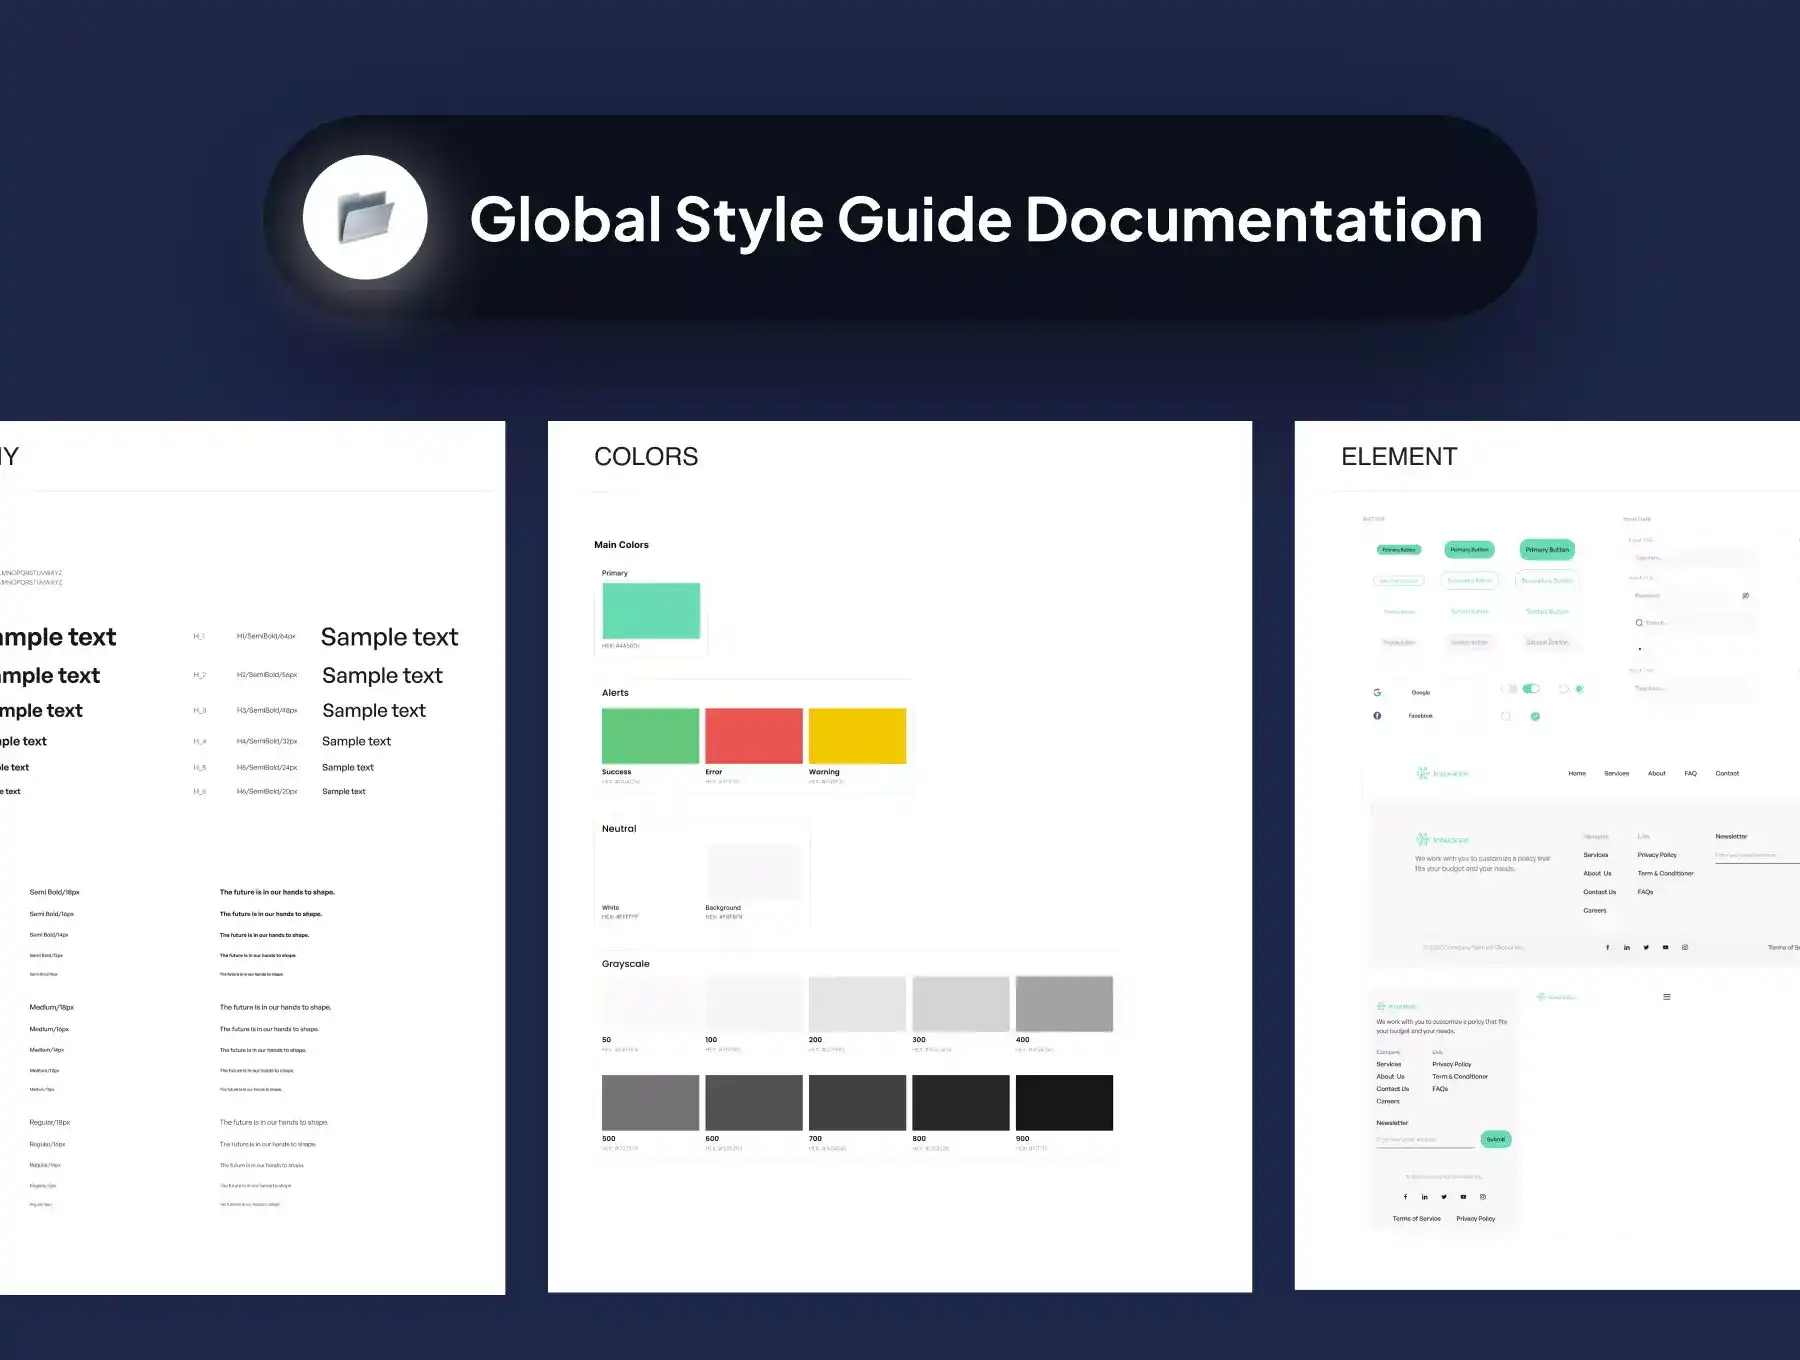Click the LinkedIn icon in the mobile footer

pyautogui.click(x=1425, y=1197)
